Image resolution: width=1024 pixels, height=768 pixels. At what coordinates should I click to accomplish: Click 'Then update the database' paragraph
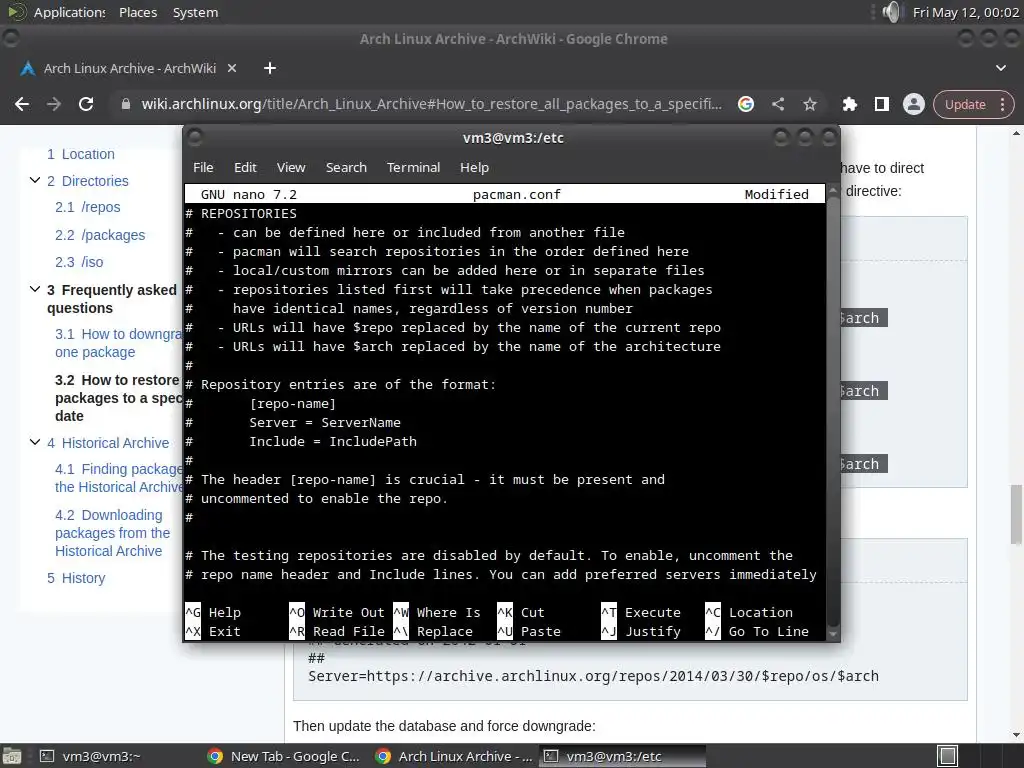[x=444, y=726]
